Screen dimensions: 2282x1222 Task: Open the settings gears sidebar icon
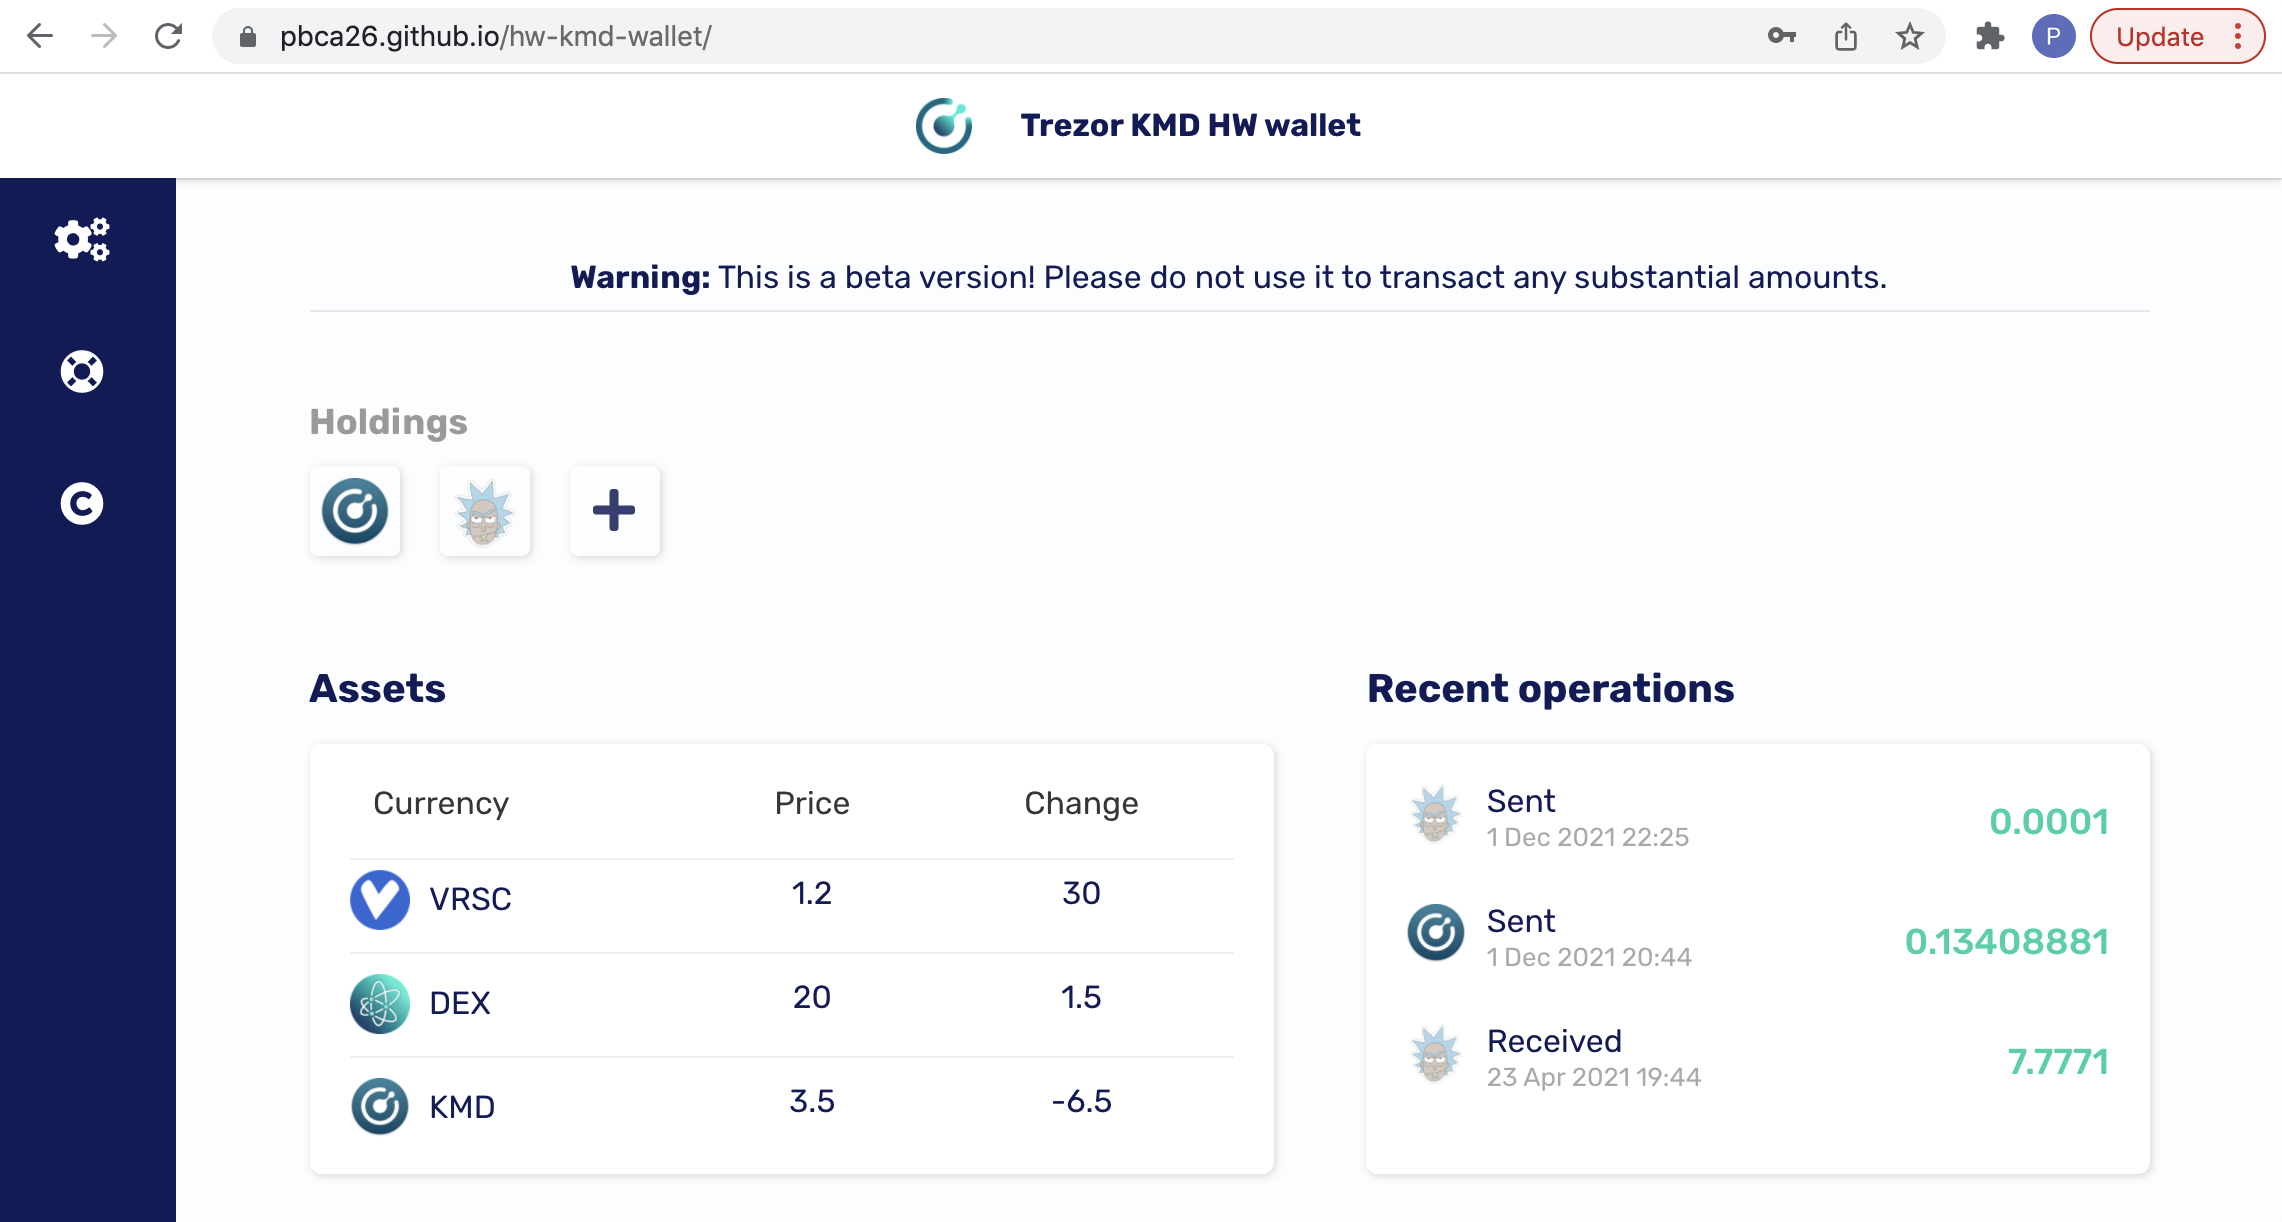[x=82, y=240]
